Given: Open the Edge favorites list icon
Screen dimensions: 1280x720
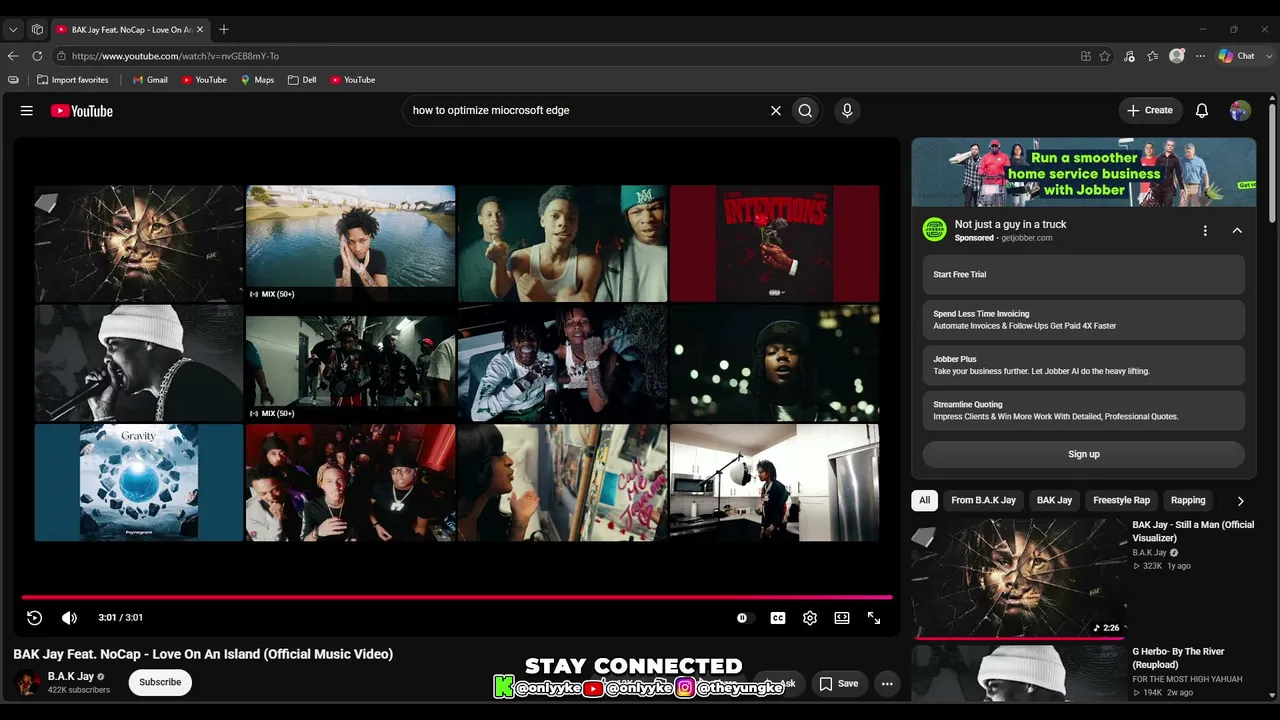Looking at the screenshot, I should point(1153,56).
